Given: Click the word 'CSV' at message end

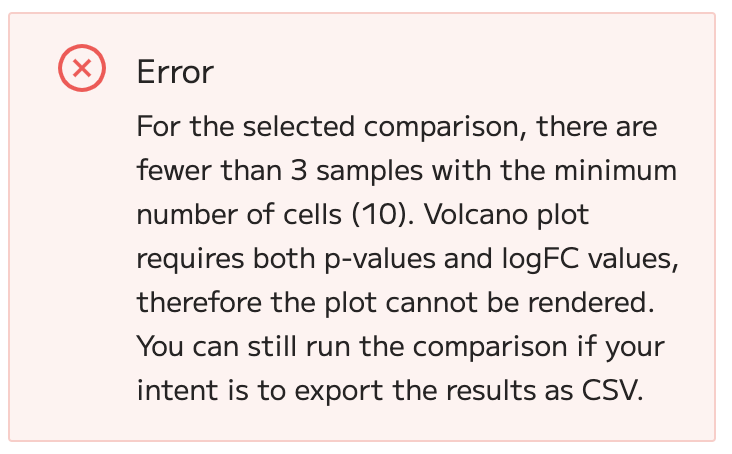Looking at the screenshot, I should [612, 391].
